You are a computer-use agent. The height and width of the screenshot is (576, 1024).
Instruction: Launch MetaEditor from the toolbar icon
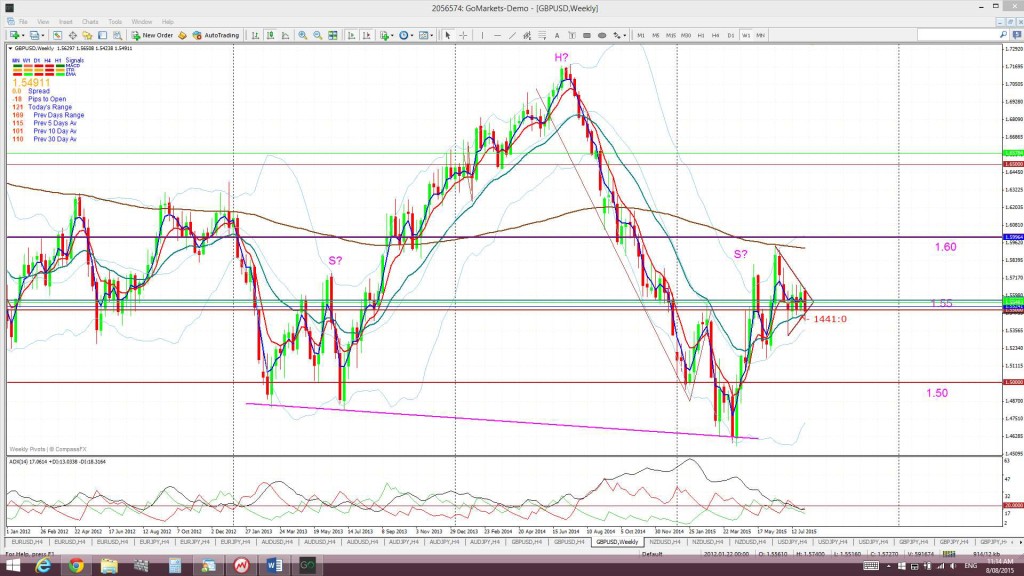[x=182, y=35]
